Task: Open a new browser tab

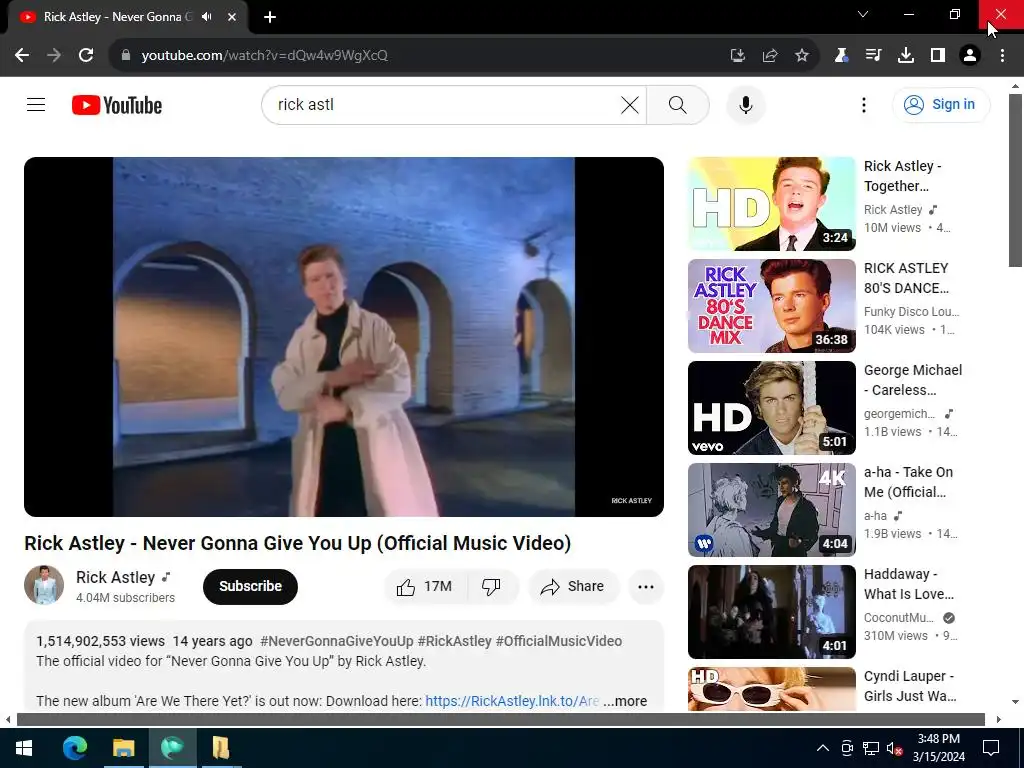Action: (x=270, y=17)
